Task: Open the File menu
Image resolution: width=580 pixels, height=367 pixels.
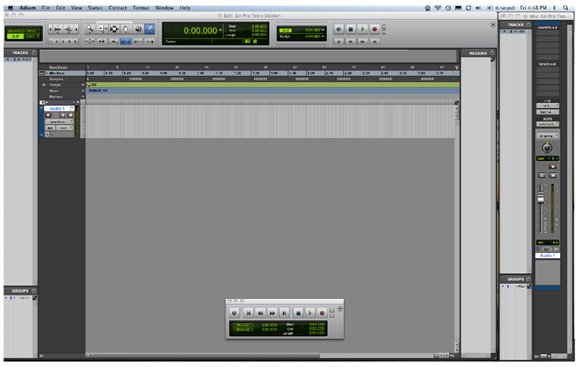Action: click(45, 8)
